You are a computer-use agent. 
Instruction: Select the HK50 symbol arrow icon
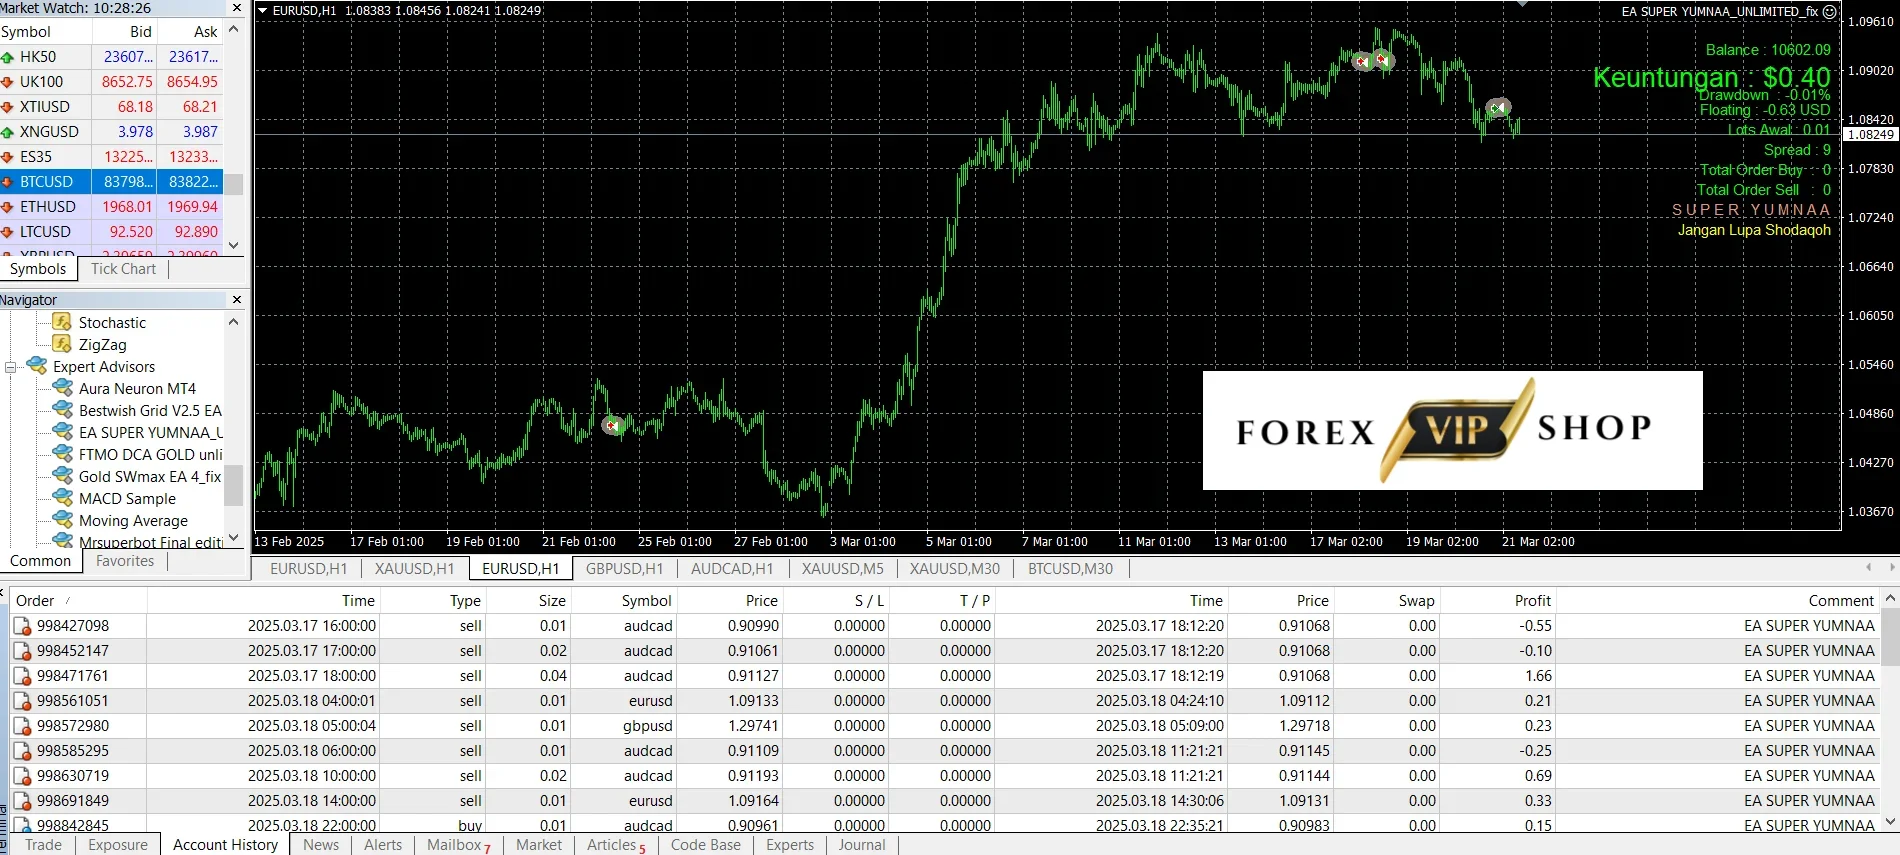click(x=7, y=58)
